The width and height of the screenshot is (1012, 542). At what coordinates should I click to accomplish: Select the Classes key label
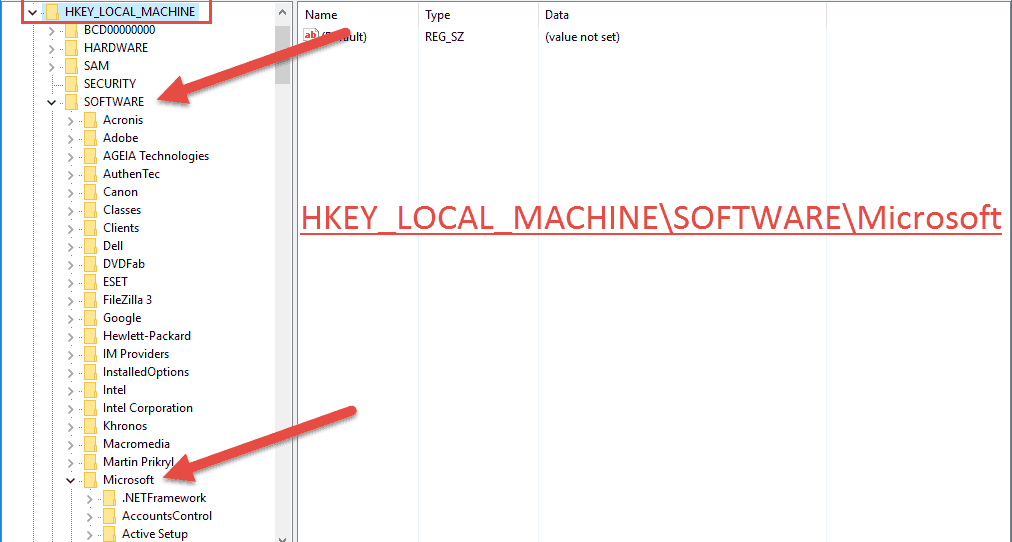(121, 210)
